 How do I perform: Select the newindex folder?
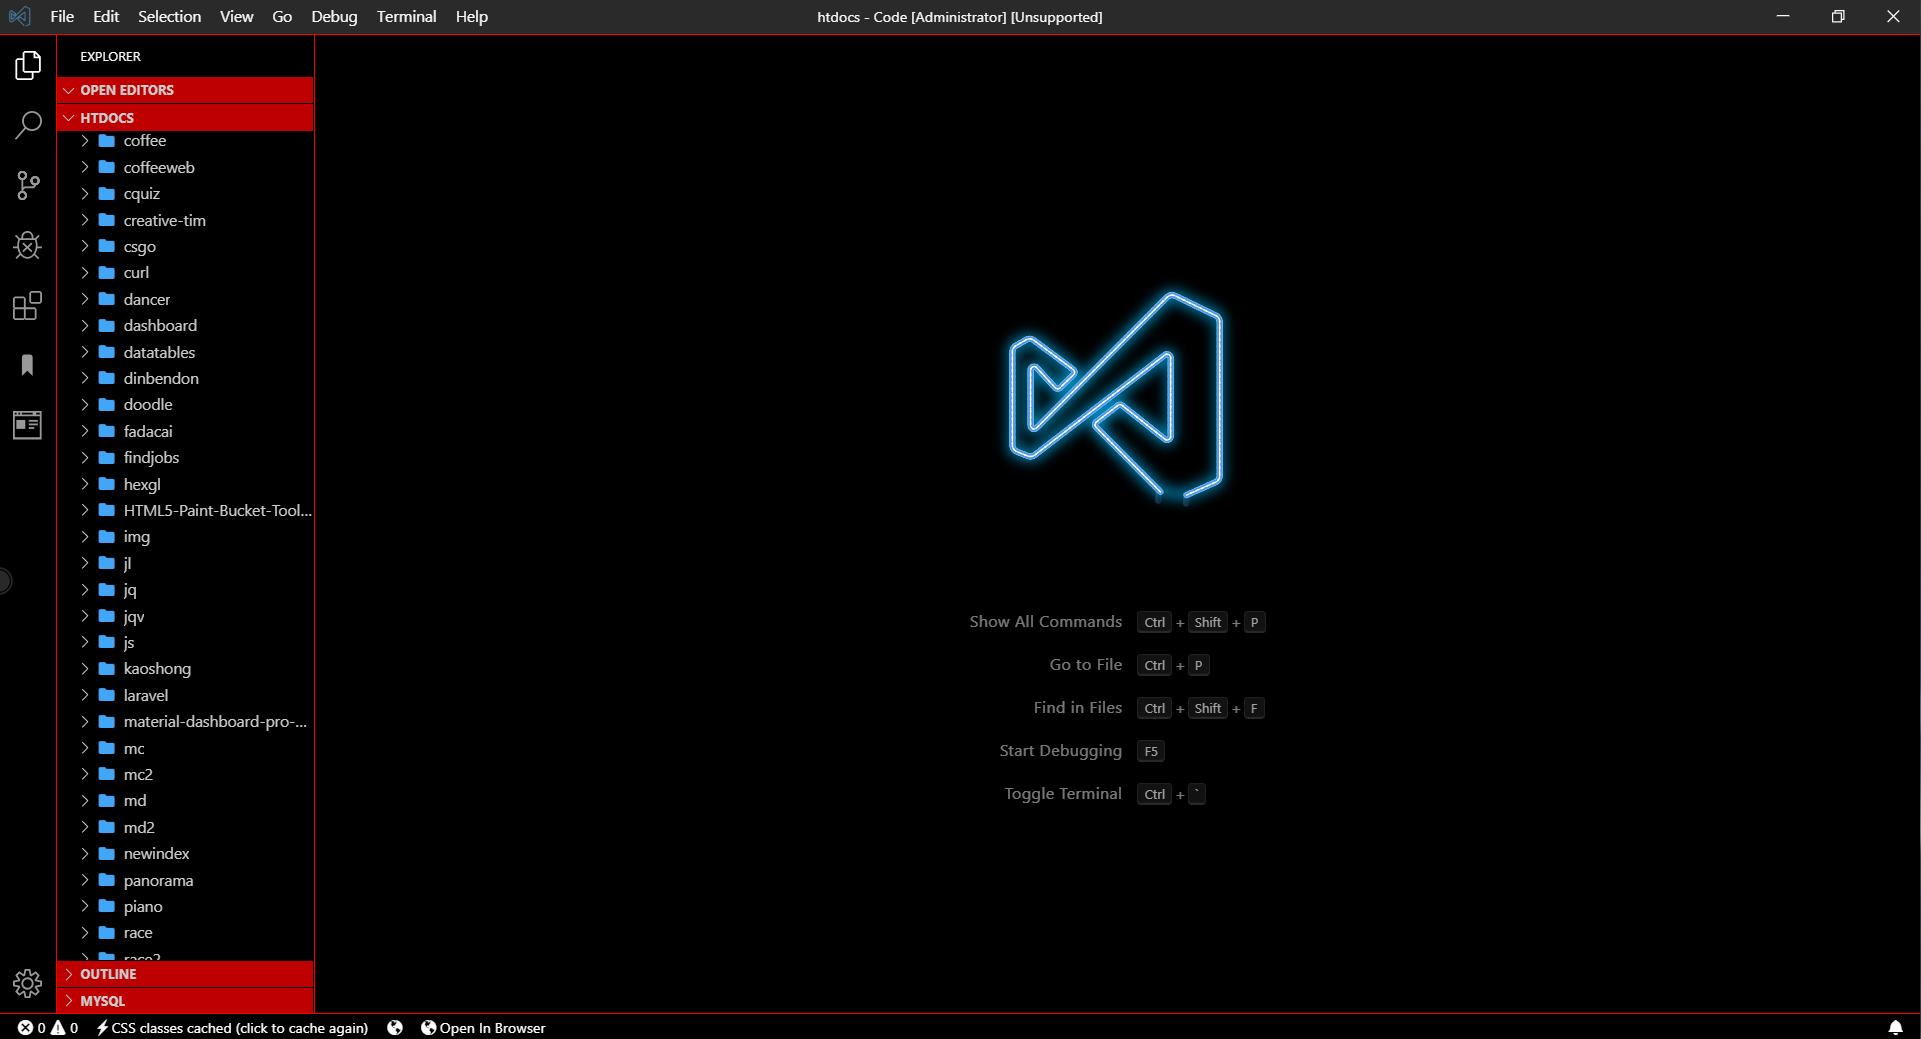coord(186,853)
